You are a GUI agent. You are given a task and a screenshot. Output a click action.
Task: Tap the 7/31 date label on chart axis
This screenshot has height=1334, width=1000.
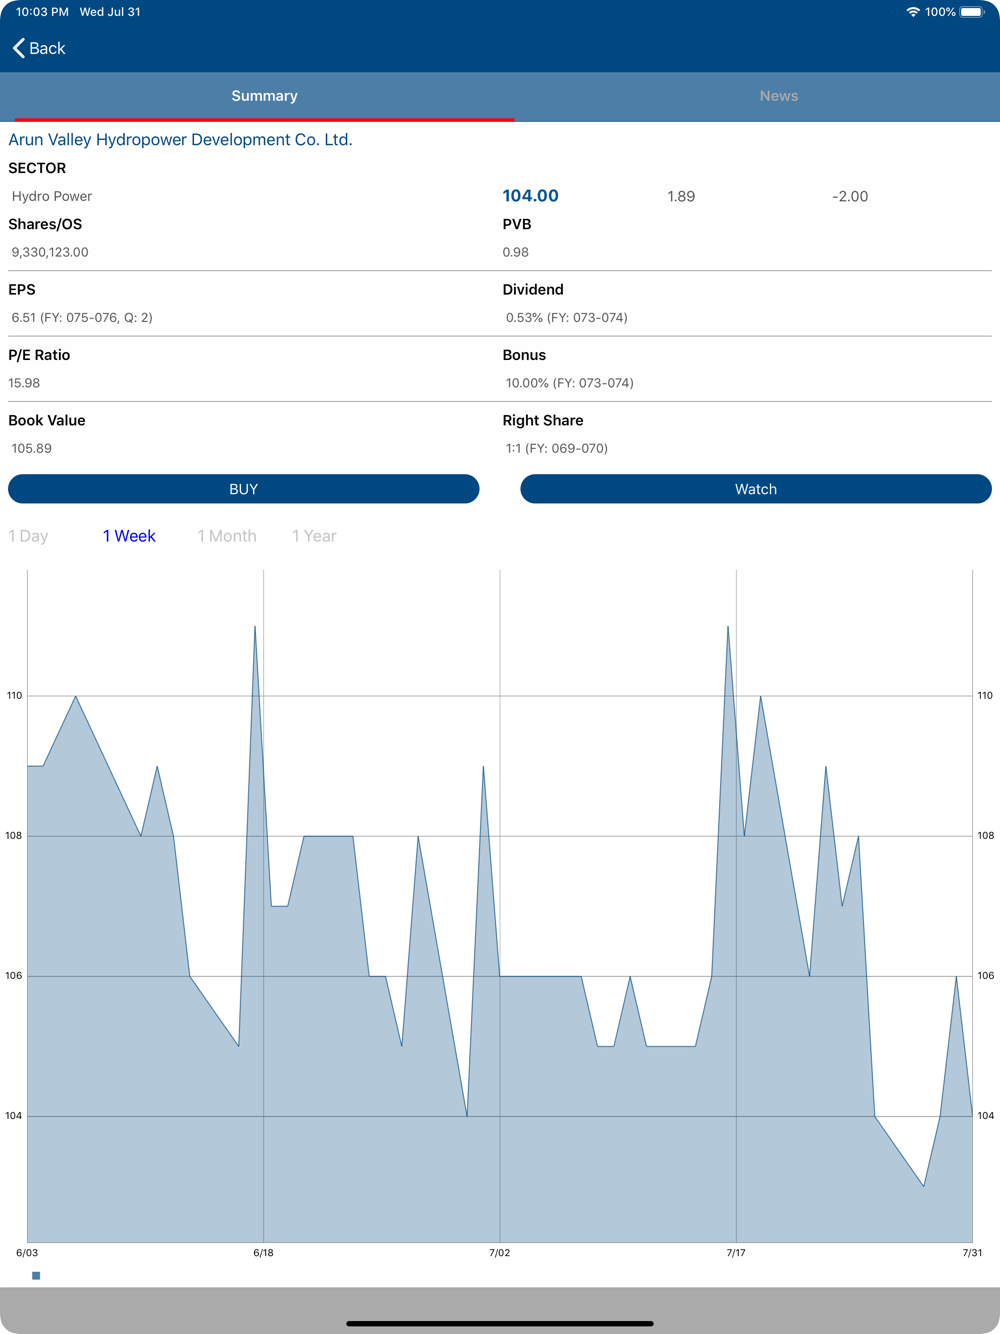[x=972, y=1253]
